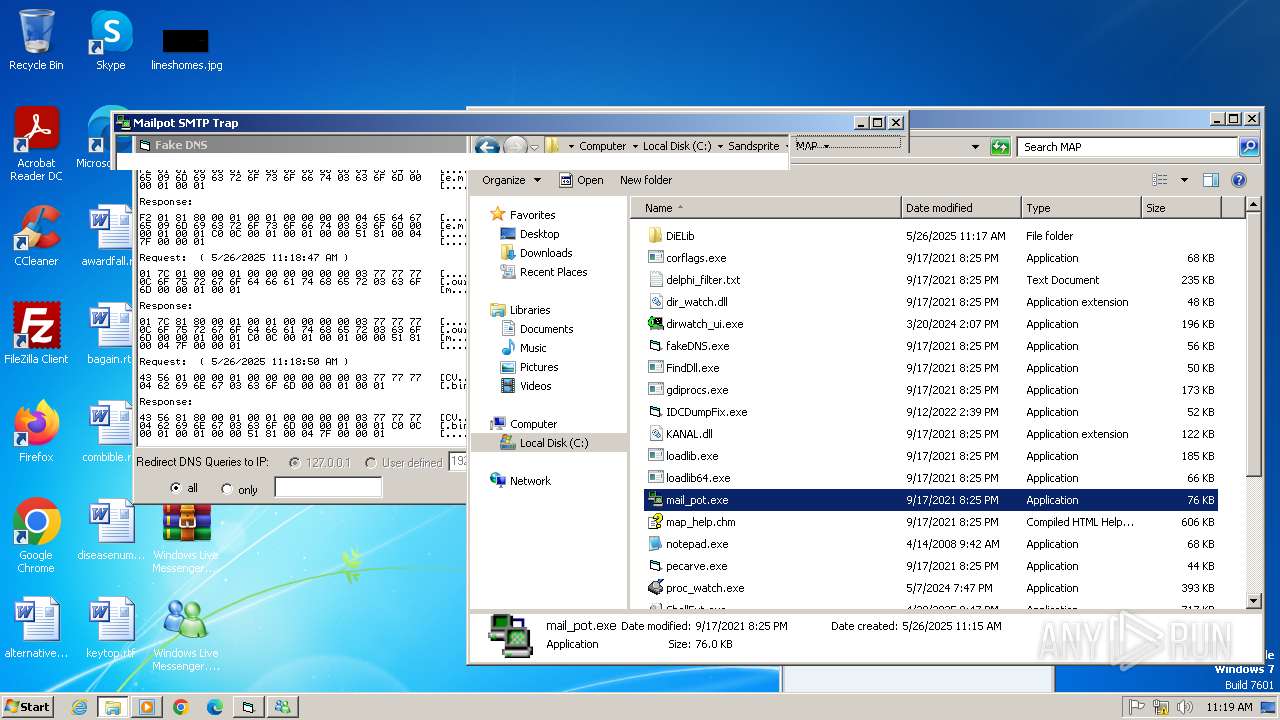This screenshot has height=720, width=1280.
Task: Click Chrome icon in the taskbar
Action: [x=180, y=707]
